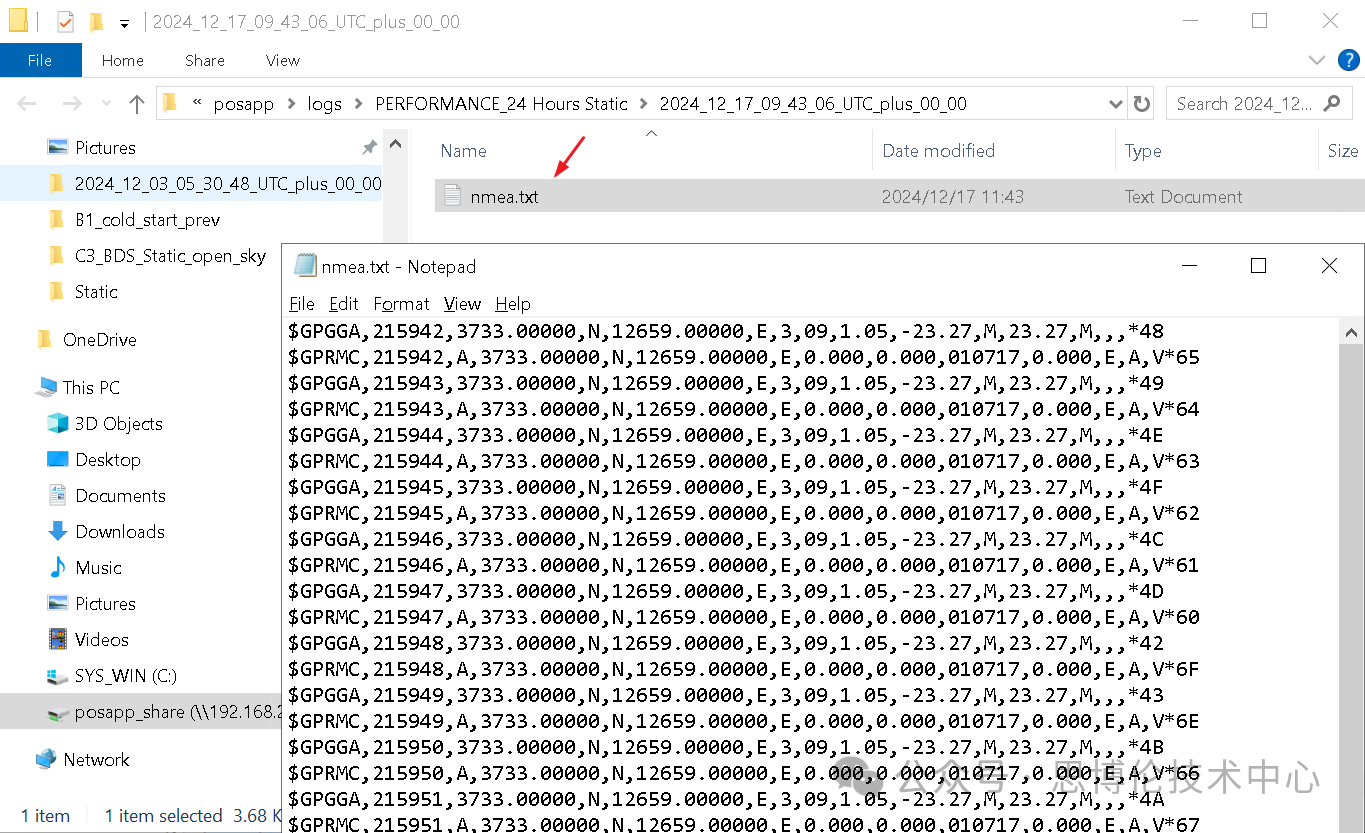Select the Music folder in sidebar
1365x833 pixels.
coord(98,568)
